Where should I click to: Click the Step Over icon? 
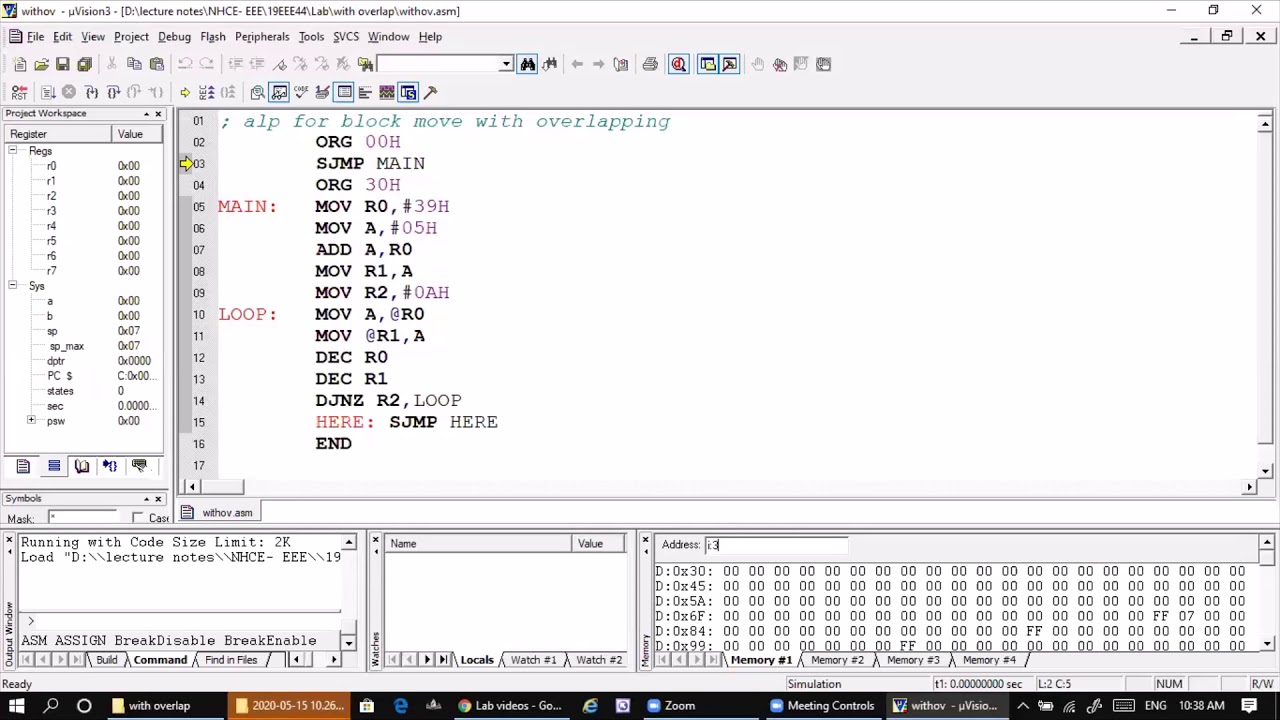(113, 93)
